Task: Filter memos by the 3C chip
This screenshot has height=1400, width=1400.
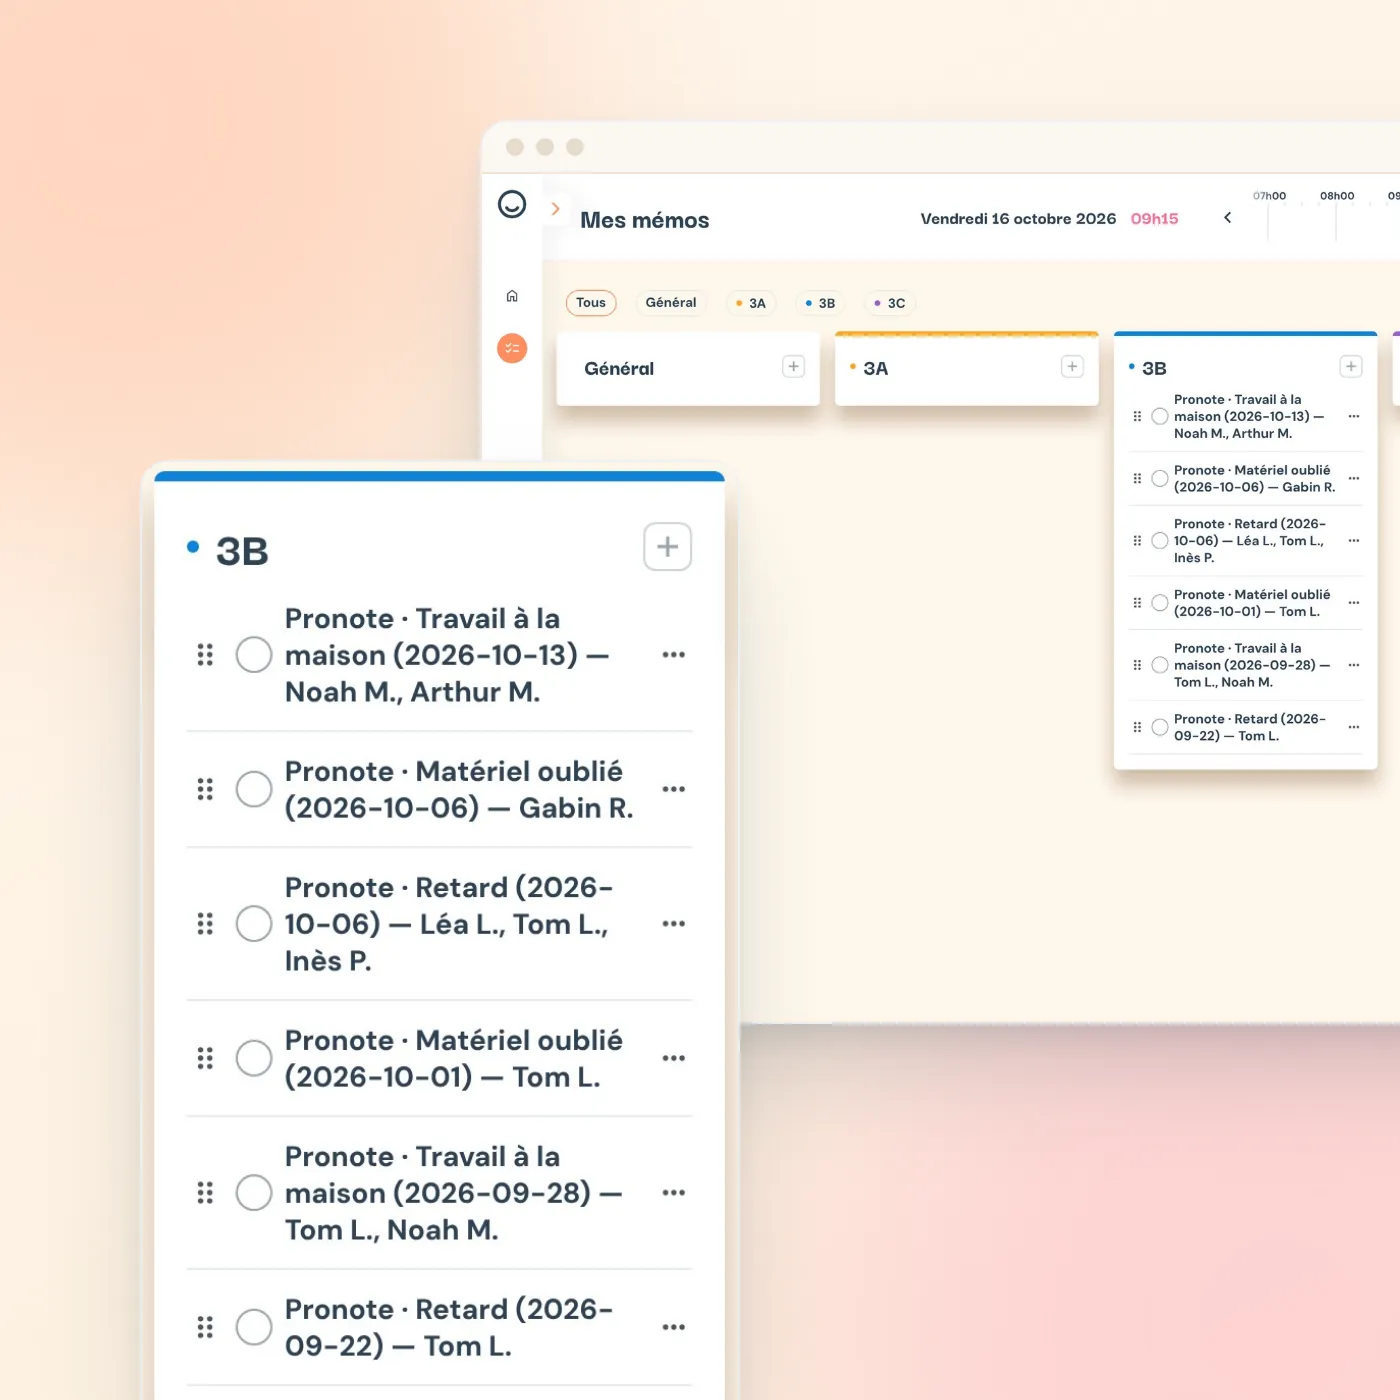Action: (x=890, y=303)
